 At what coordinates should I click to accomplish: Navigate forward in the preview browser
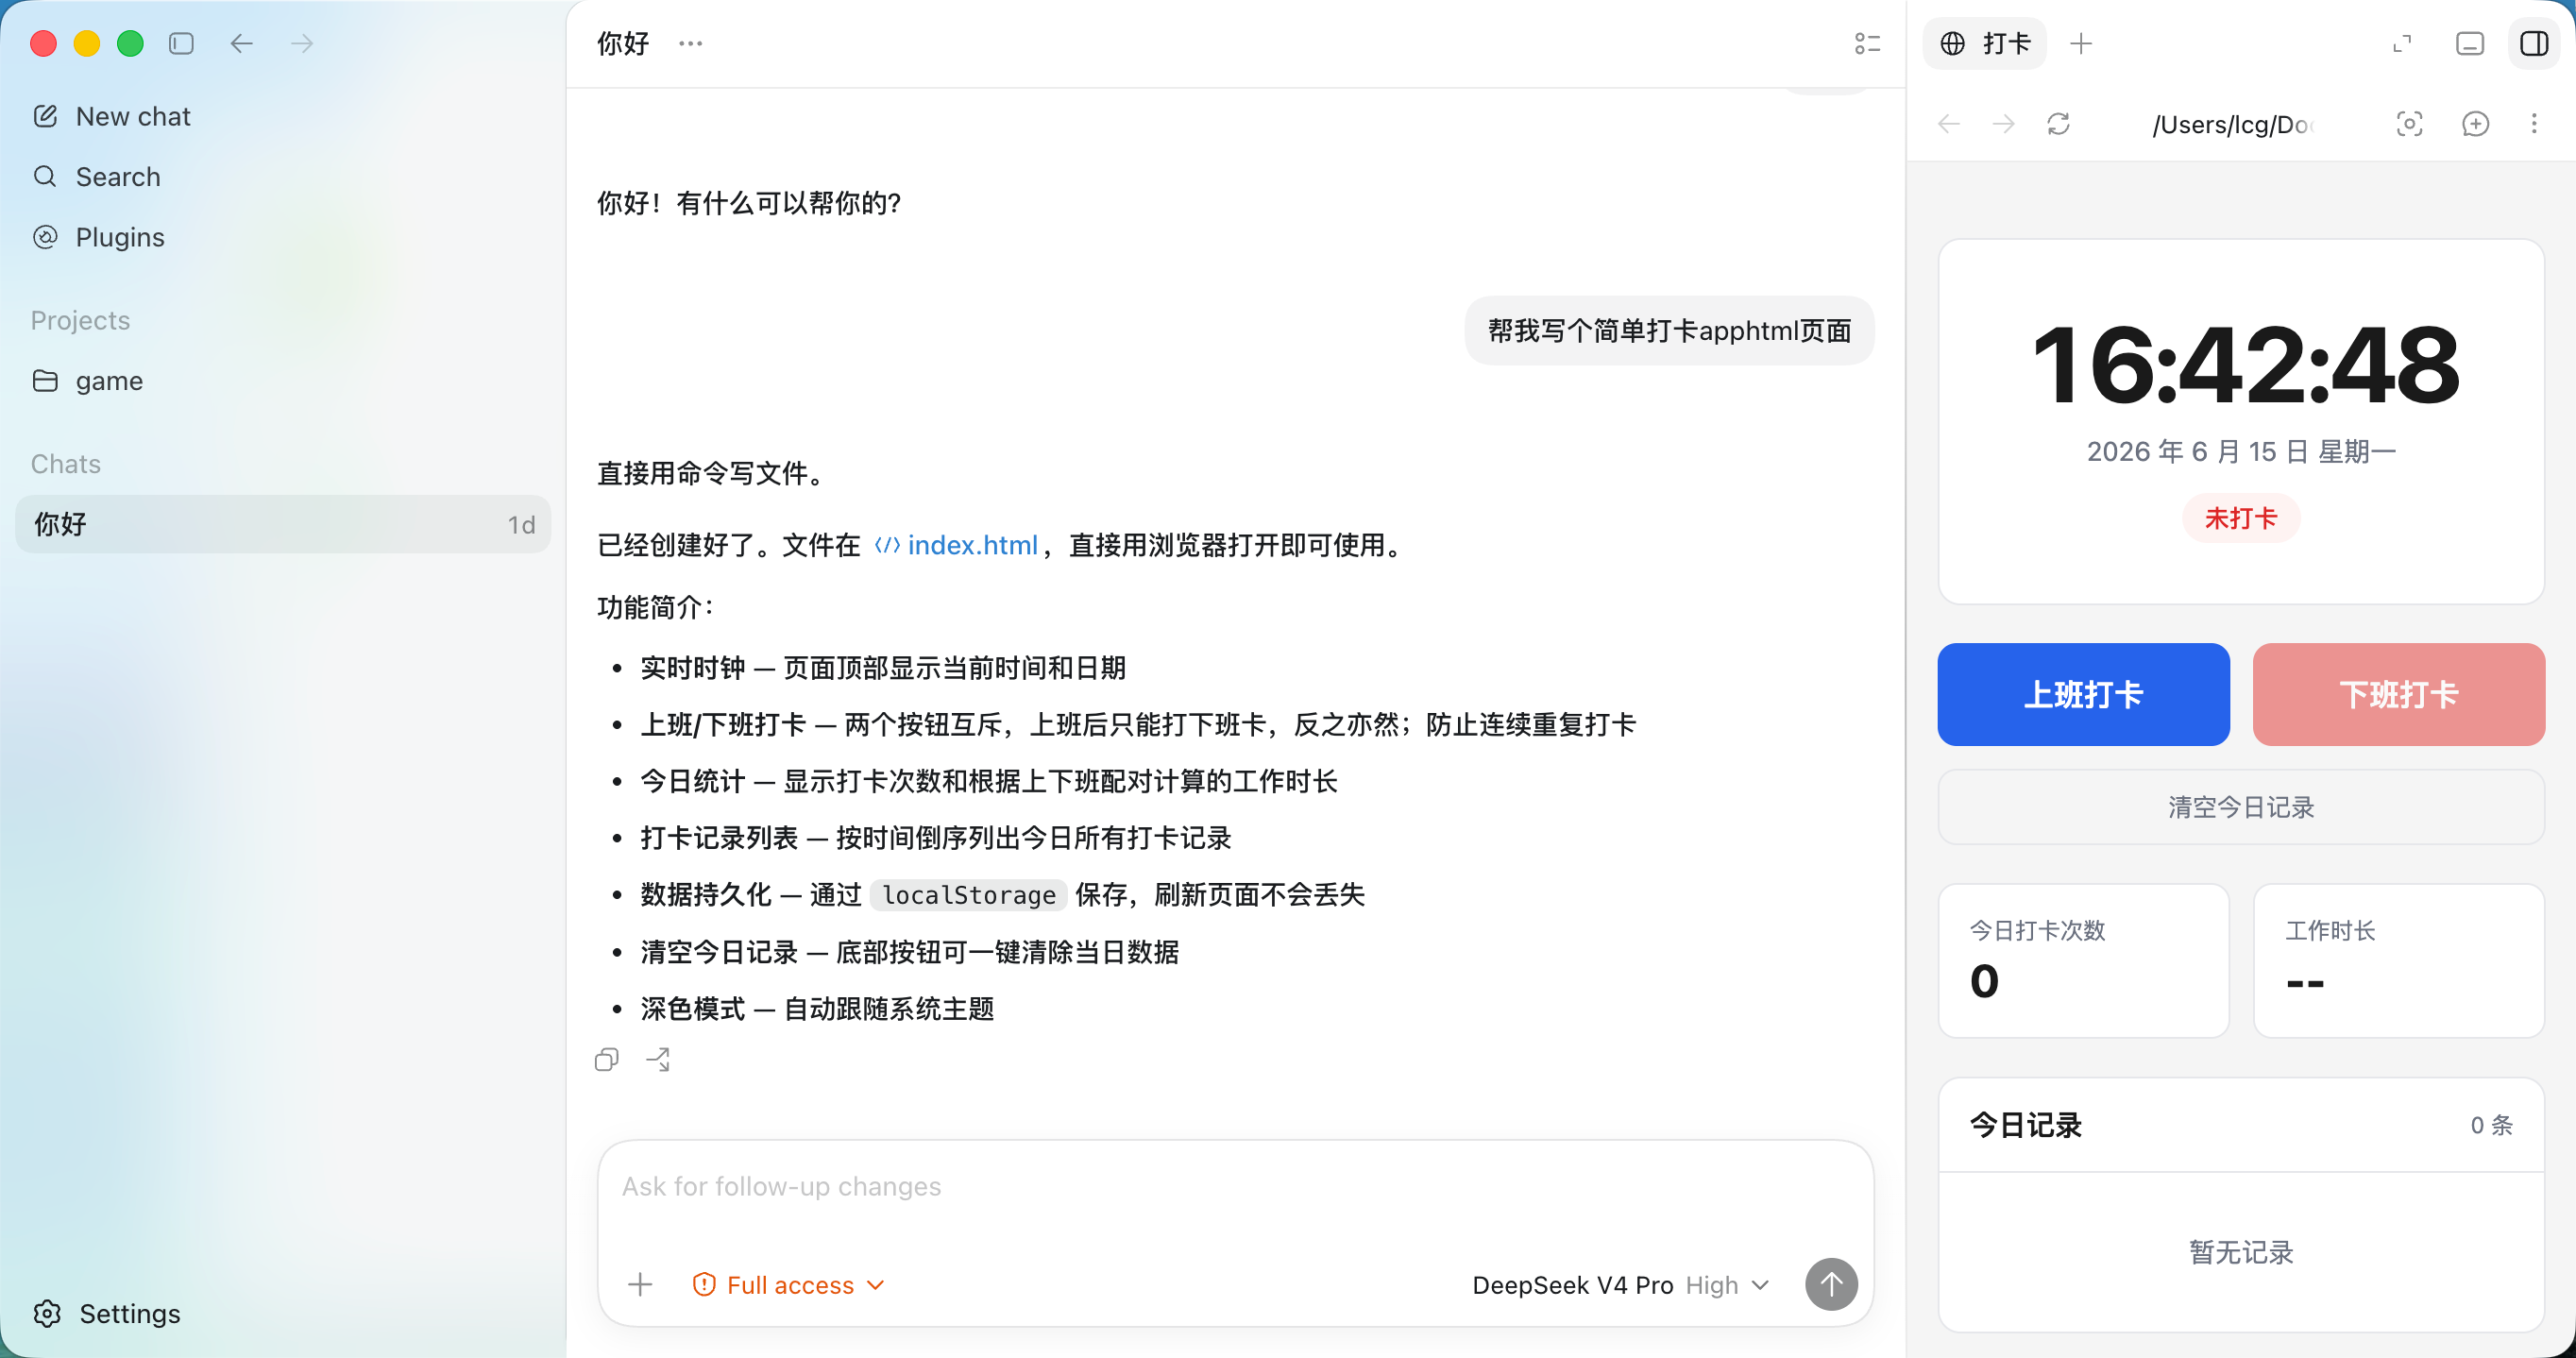2003,123
